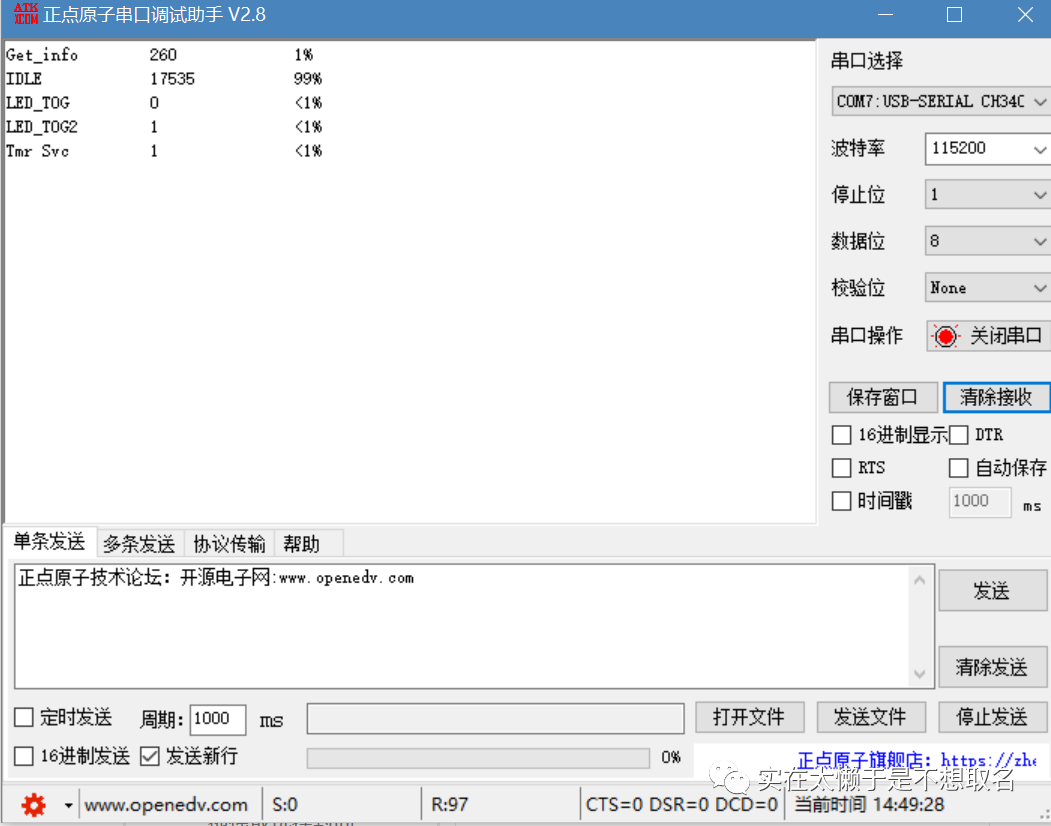Open the red gear settings icon
The height and width of the screenshot is (826, 1051).
point(33,805)
